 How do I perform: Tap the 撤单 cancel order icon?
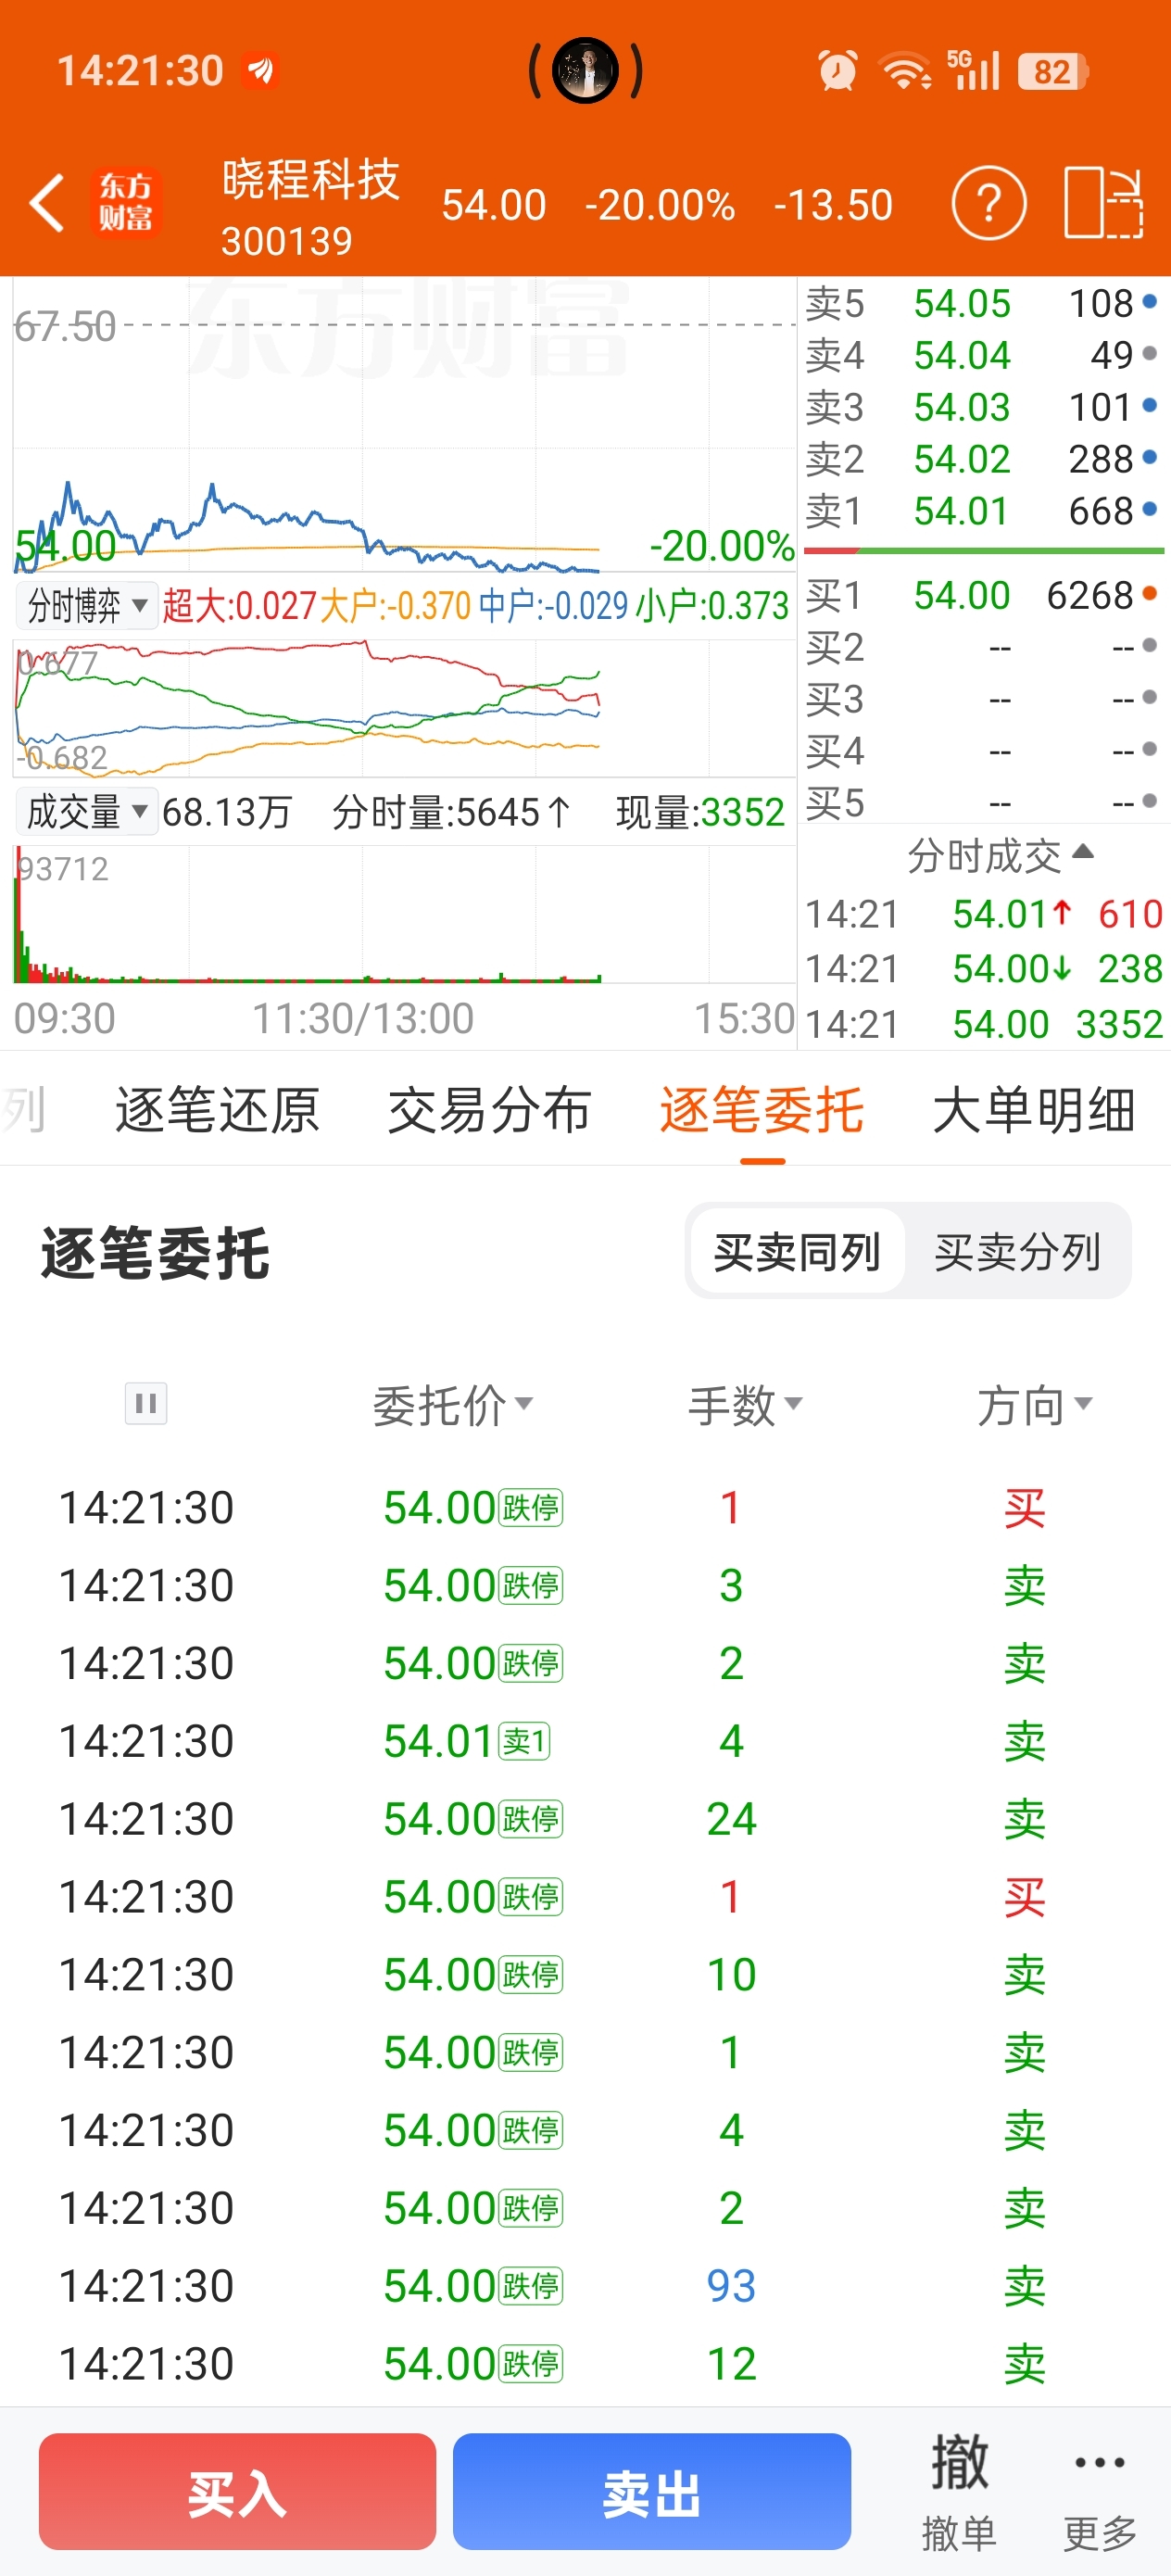click(x=959, y=2490)
